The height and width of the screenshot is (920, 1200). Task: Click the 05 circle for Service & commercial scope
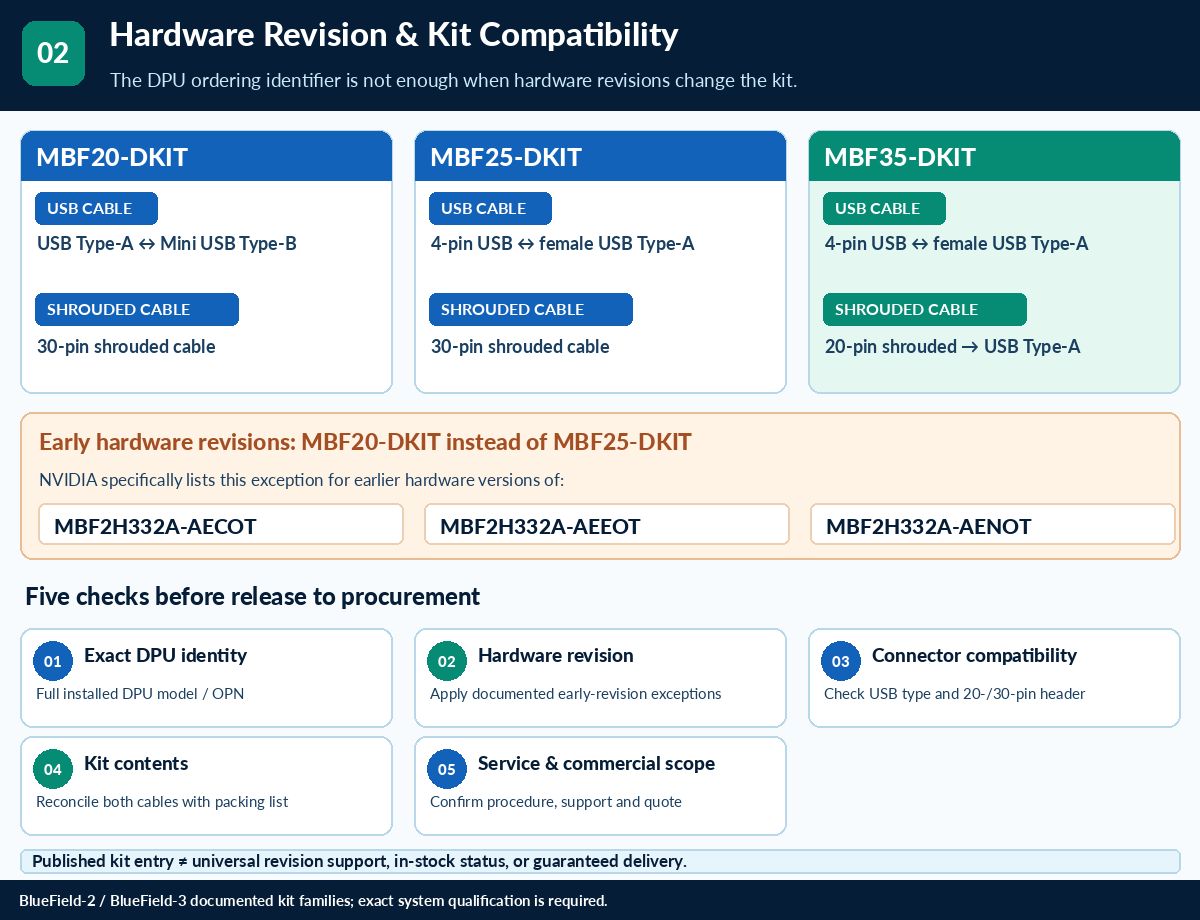pos(447,769)
